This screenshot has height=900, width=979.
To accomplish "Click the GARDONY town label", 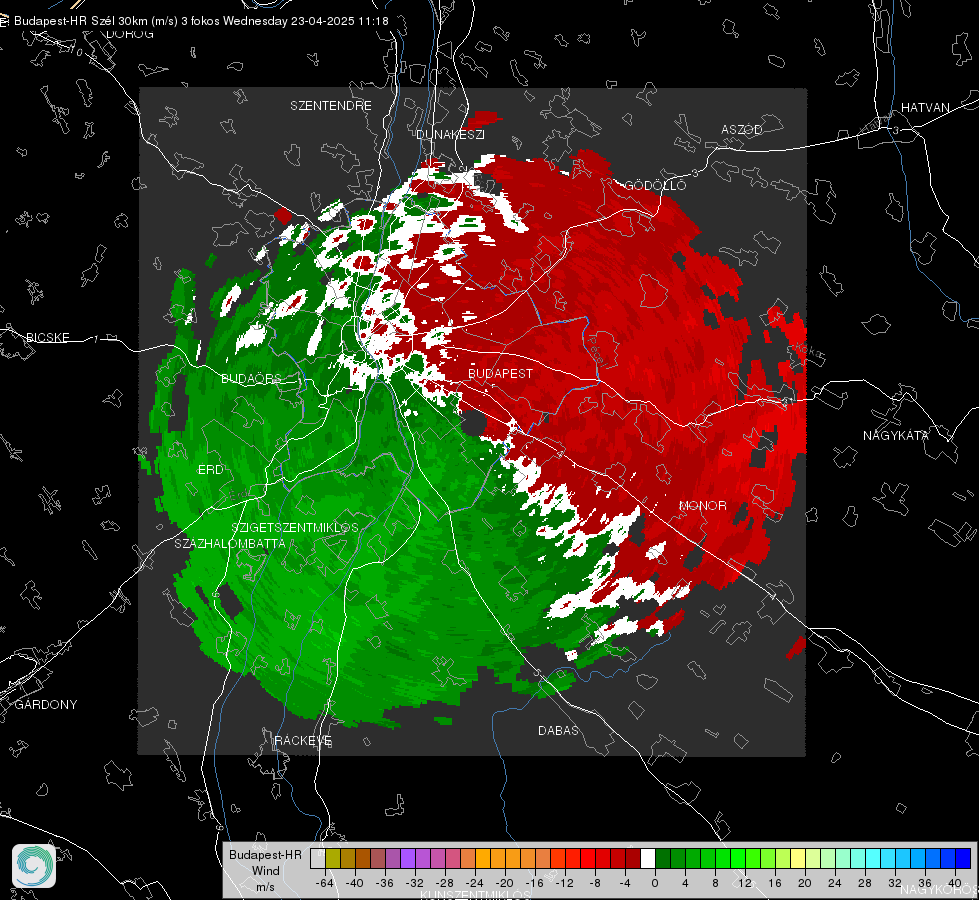I will (x=46, y=705).
